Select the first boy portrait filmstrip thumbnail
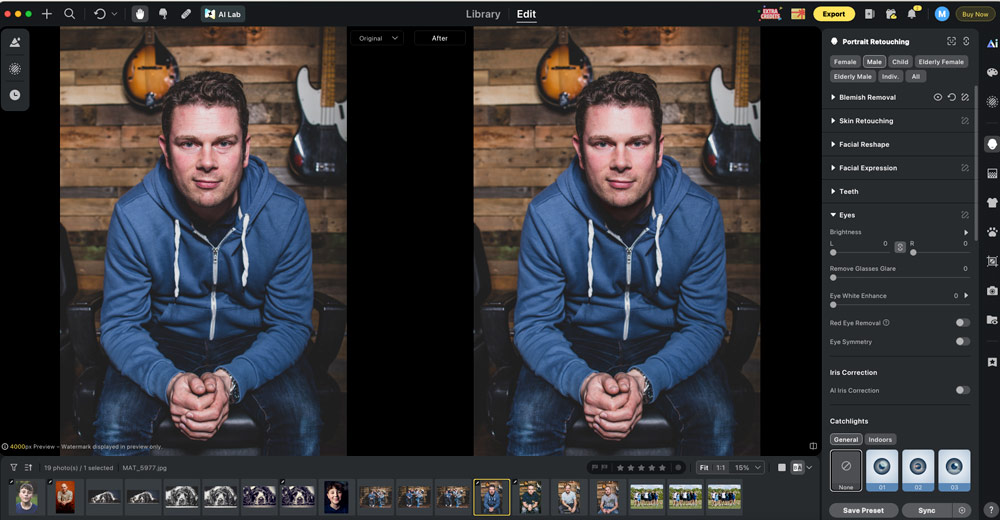This screenshot has width=1000, height=520. pyautogui.click(x=27, y=498)
